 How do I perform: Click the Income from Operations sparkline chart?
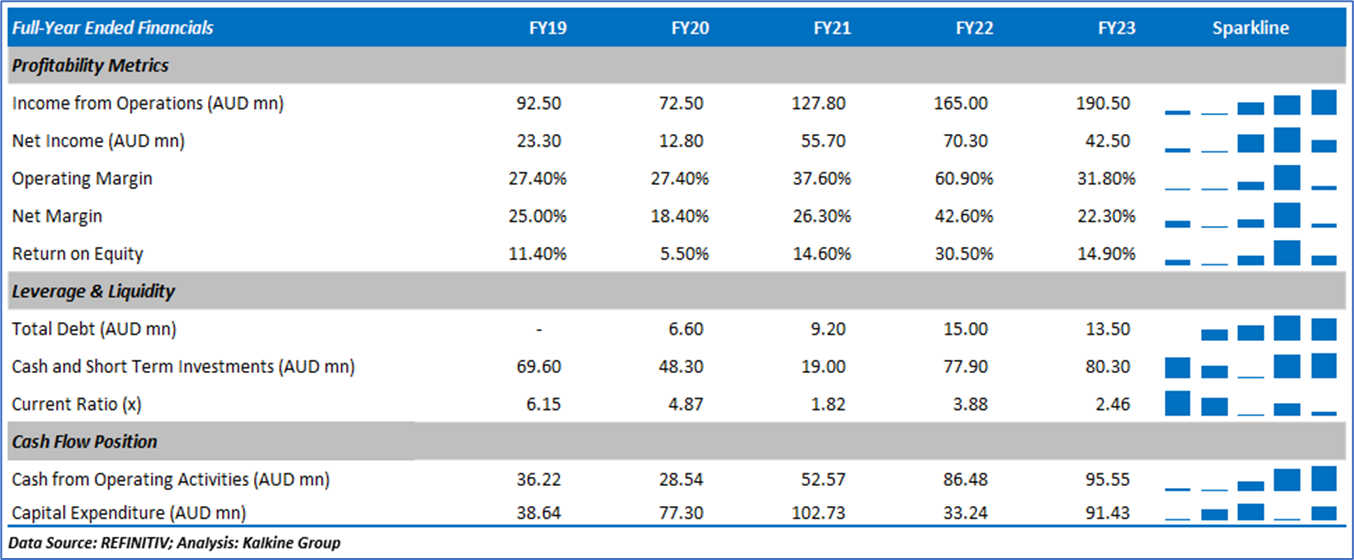point(1251,103)
